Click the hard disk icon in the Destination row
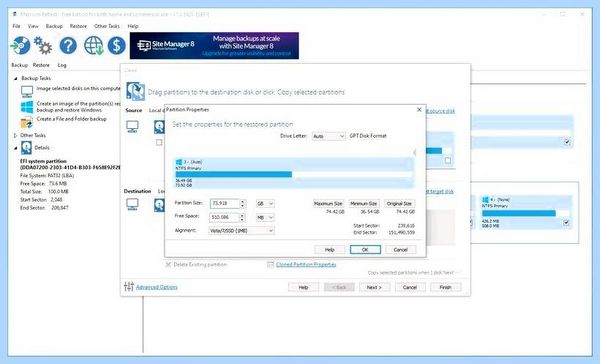 click(x=159, y=205)
